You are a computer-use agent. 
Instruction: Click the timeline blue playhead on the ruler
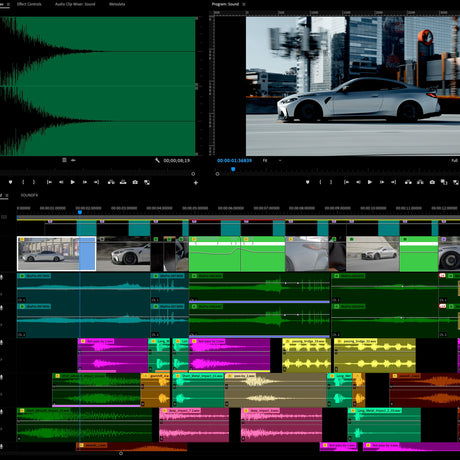click(80, 212)
